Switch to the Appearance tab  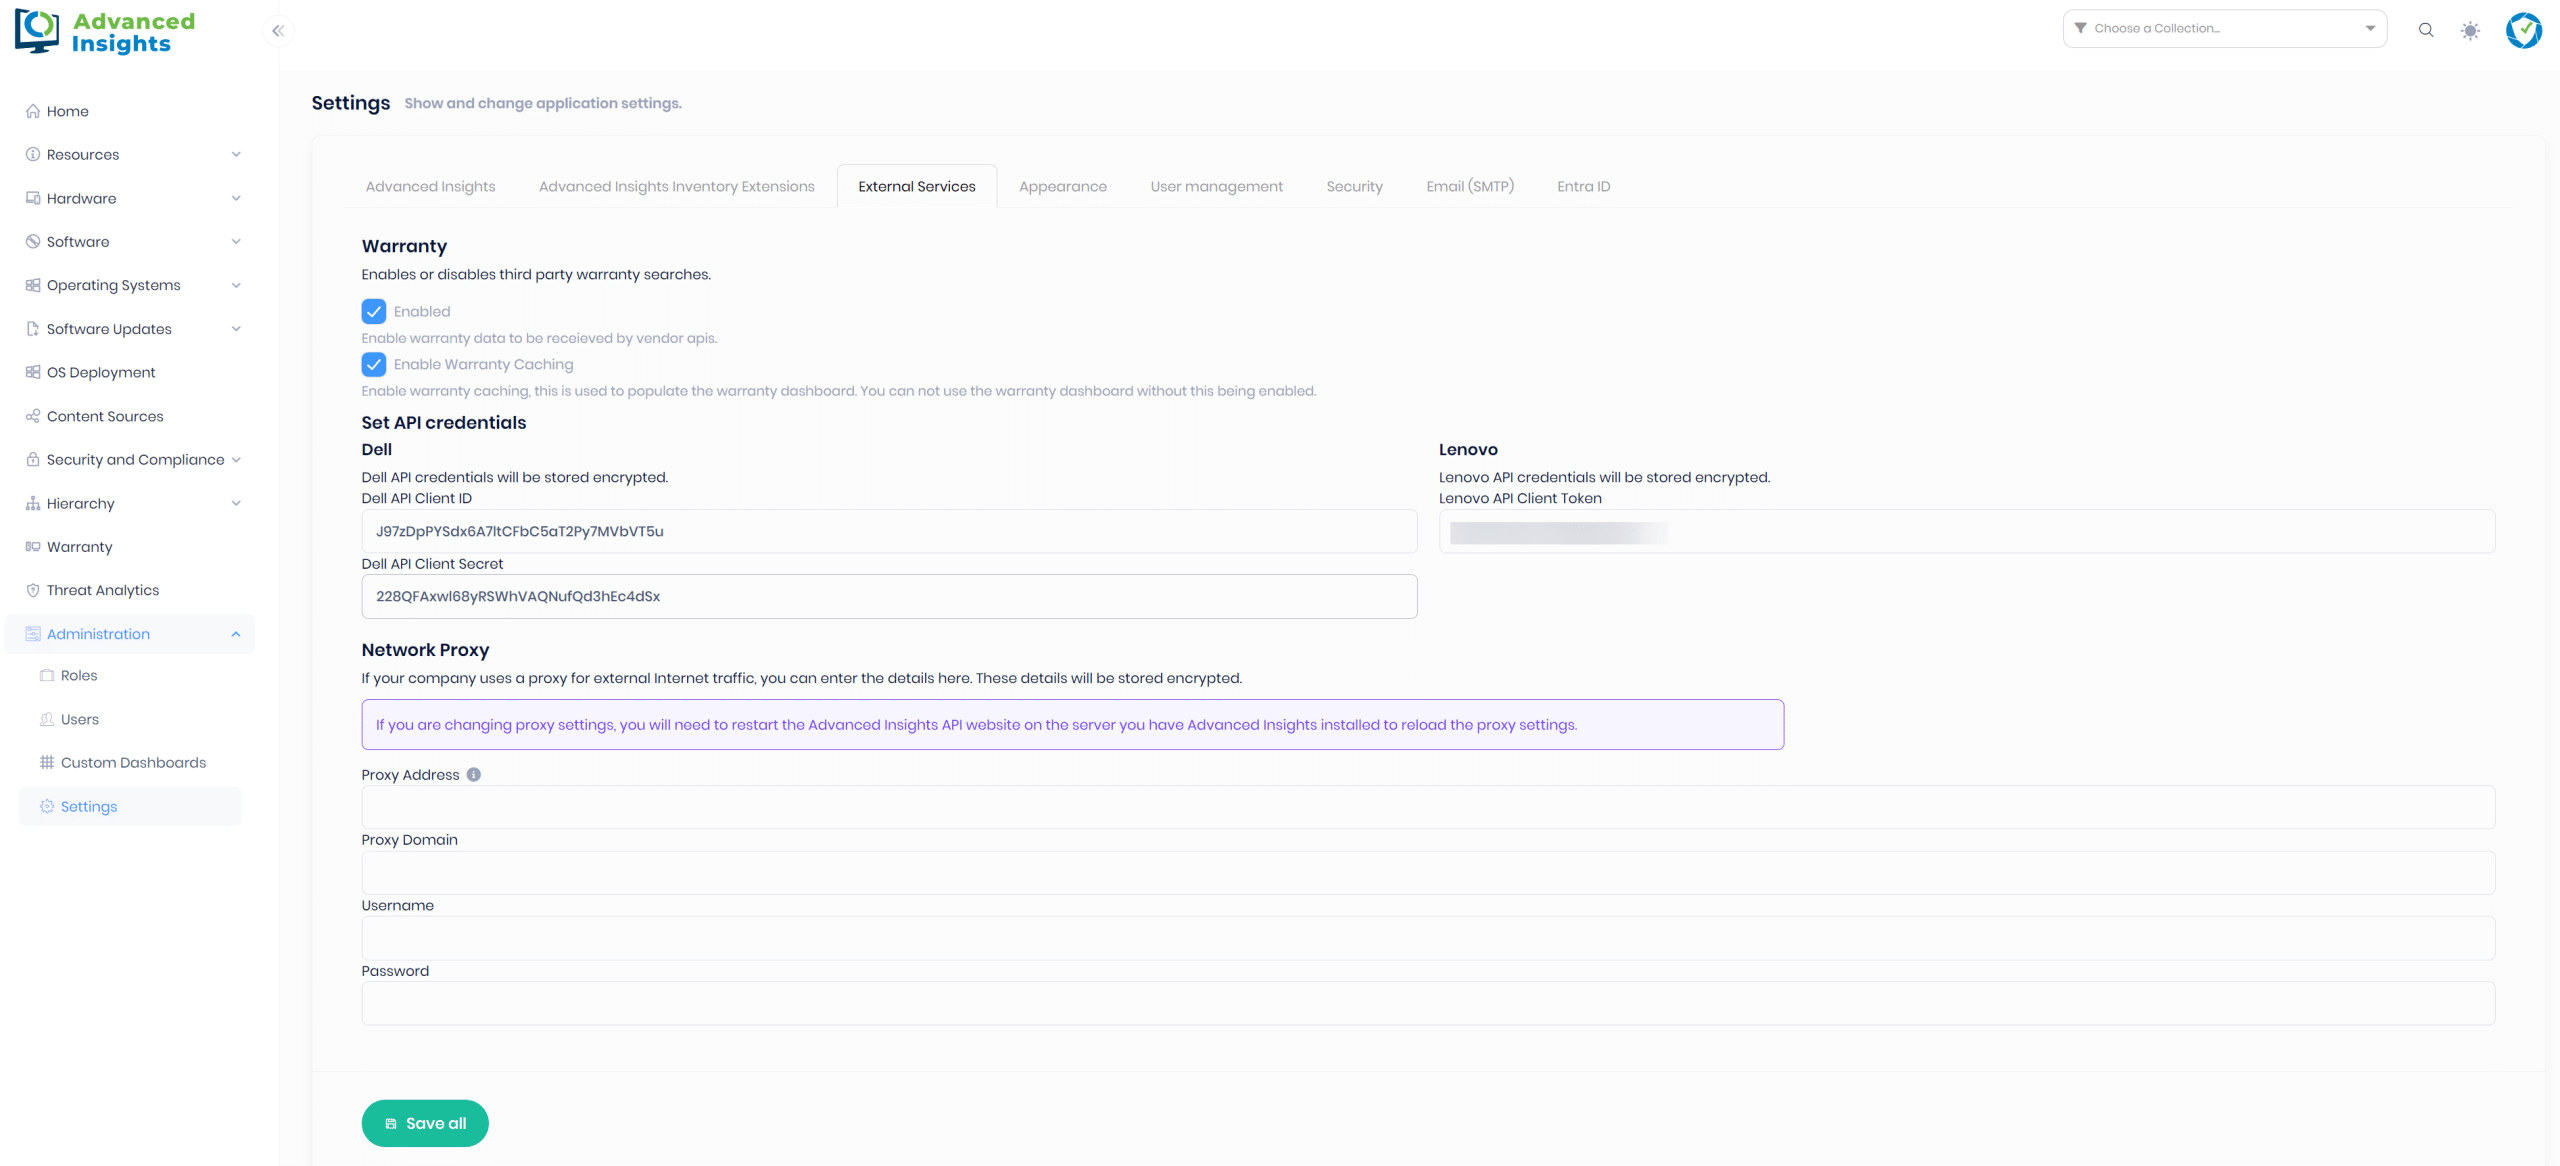(x=1062, y=187)
